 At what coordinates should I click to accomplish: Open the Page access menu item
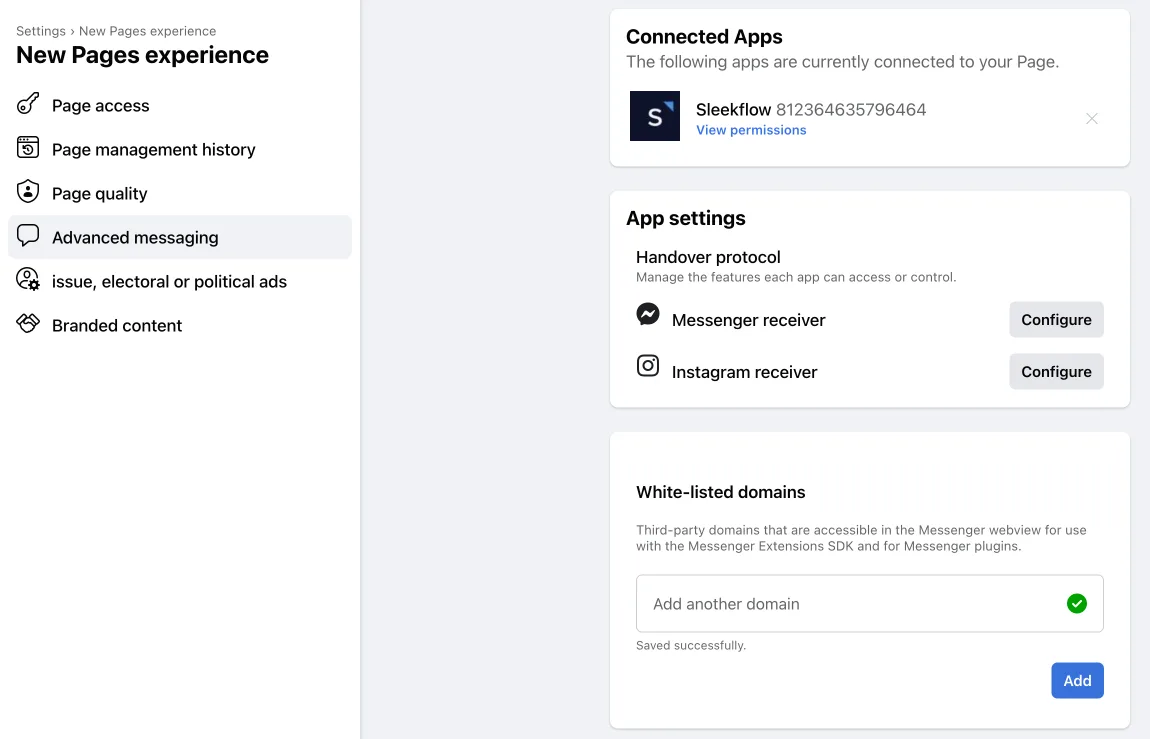pos(180,106)
